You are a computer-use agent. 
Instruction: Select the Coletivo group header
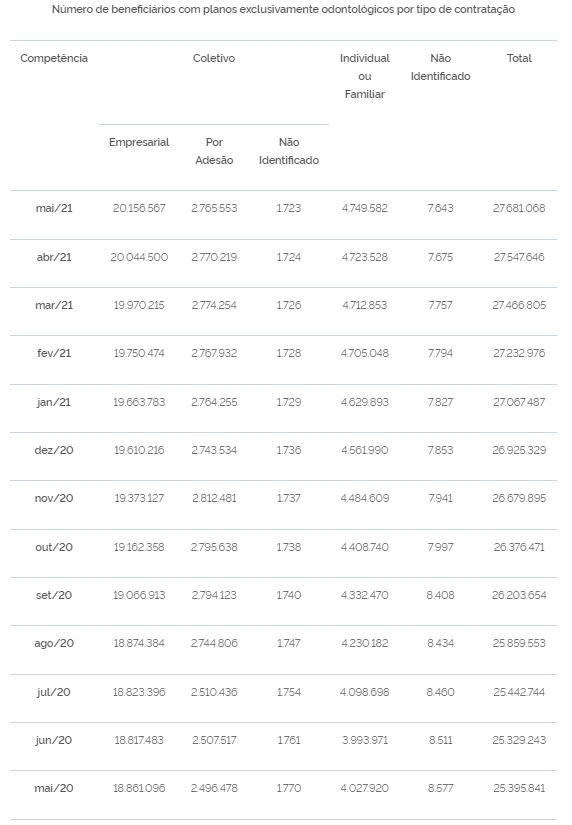[214, 58]
